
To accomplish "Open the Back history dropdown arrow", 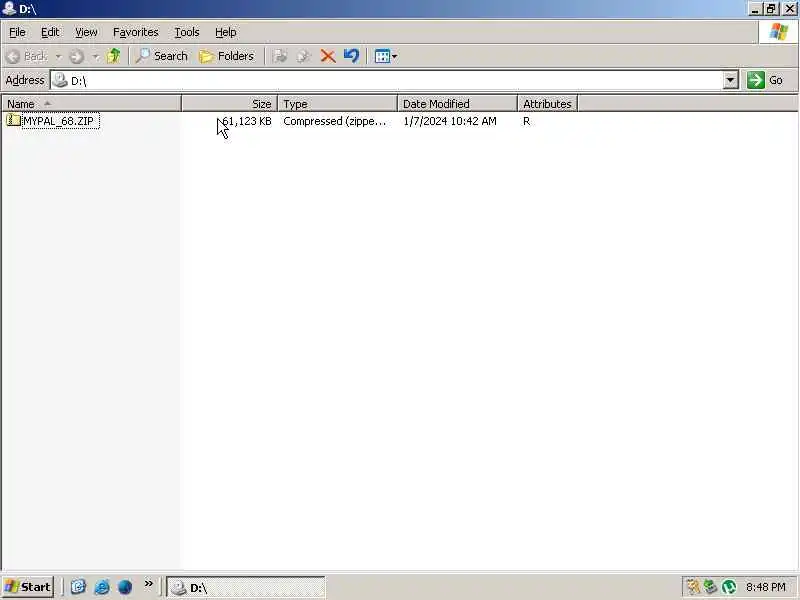I will click(x=58, y=56).
